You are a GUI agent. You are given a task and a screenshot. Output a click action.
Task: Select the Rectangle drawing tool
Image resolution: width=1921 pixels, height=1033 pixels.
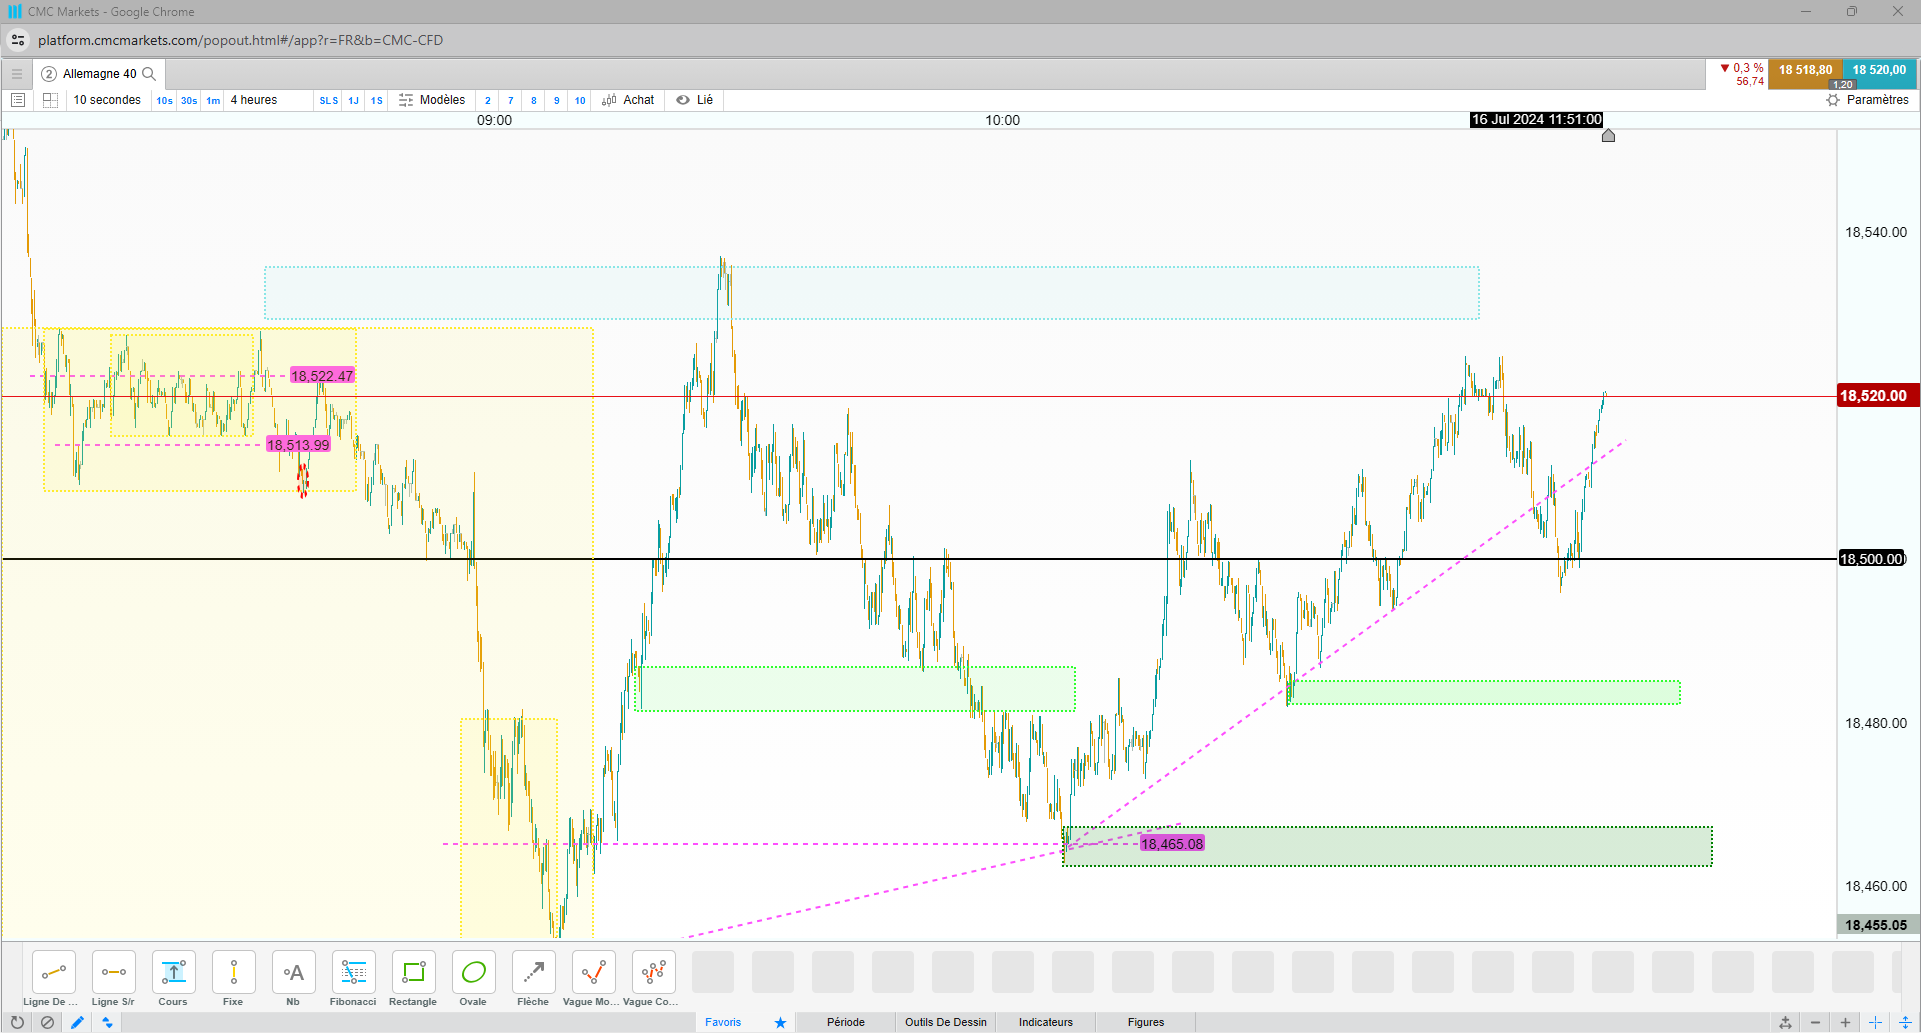pyautogui.click(x=413, y=978)
